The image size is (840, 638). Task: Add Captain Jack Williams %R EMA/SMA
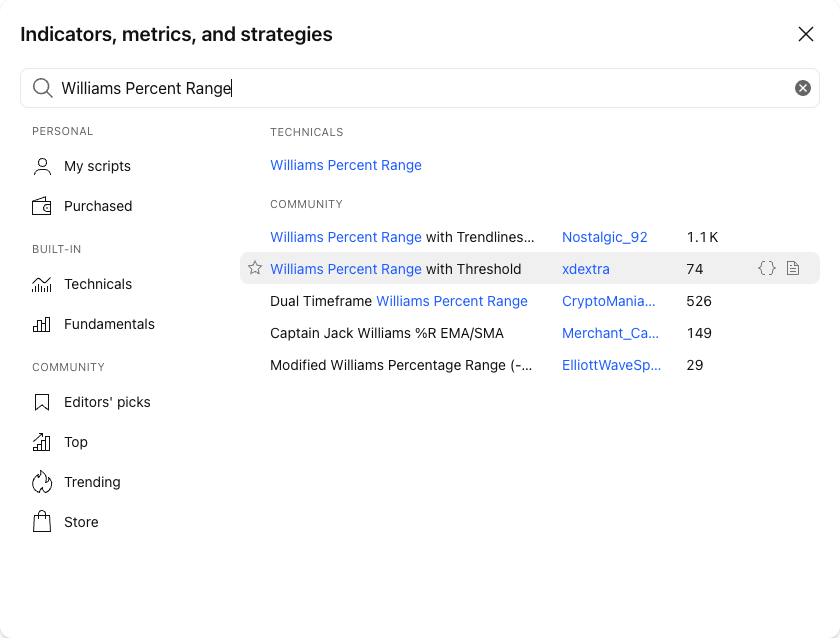(387, 333)
